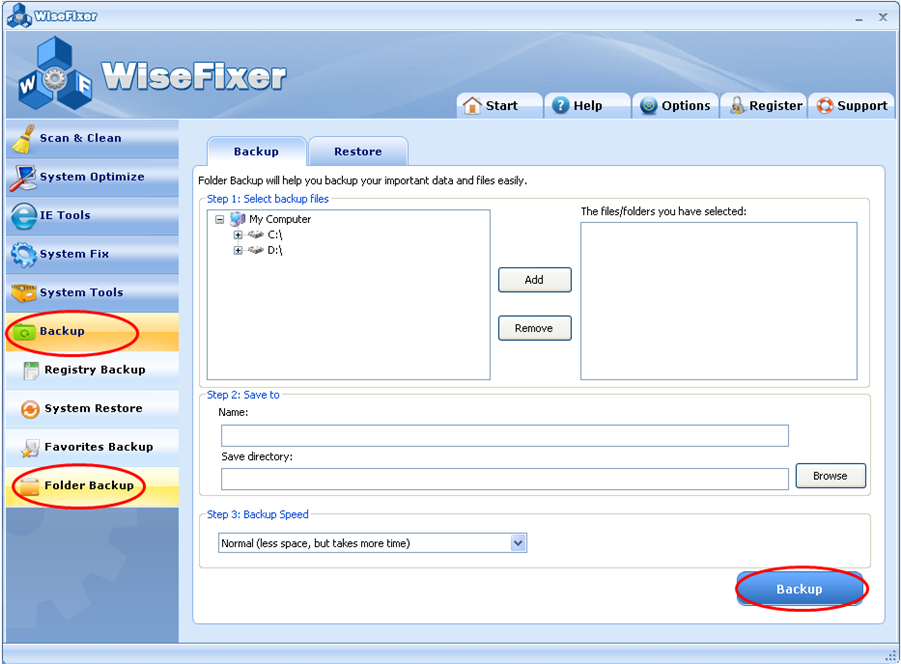Screen dimensions: 901x664
Task: Click the small WiseFixer title bar icon
Action: click(20, 16)
